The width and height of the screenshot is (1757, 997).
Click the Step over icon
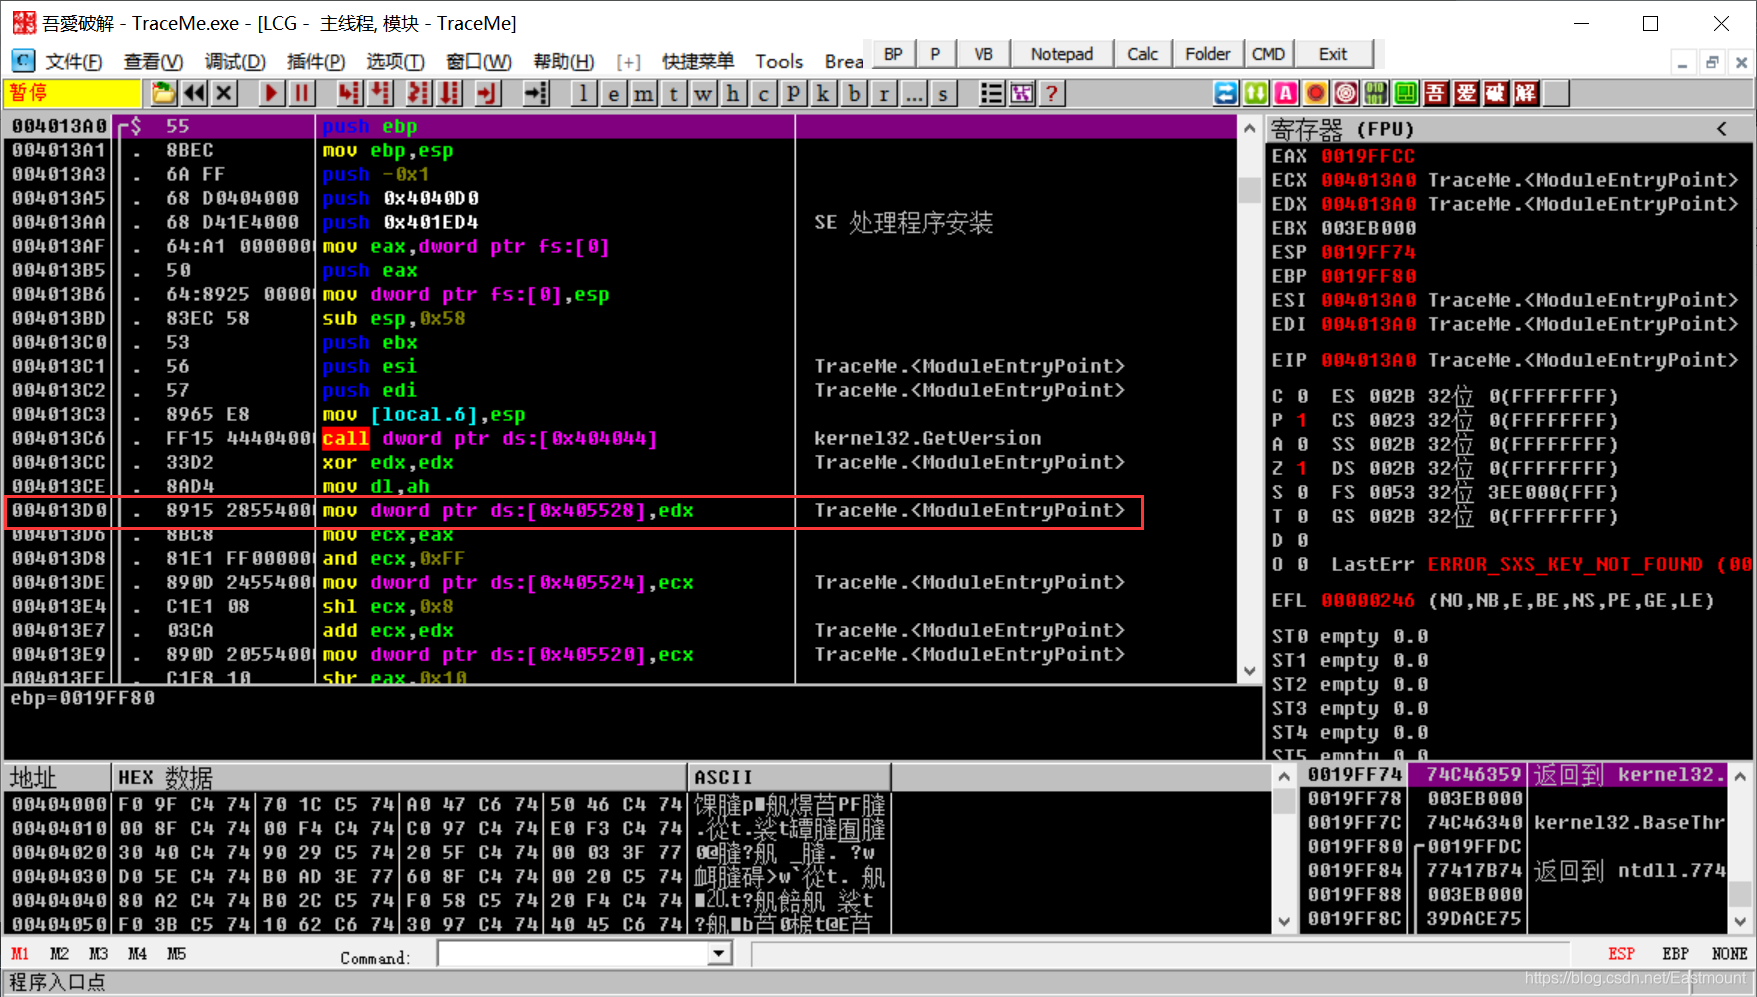click(x=381, y=94)
